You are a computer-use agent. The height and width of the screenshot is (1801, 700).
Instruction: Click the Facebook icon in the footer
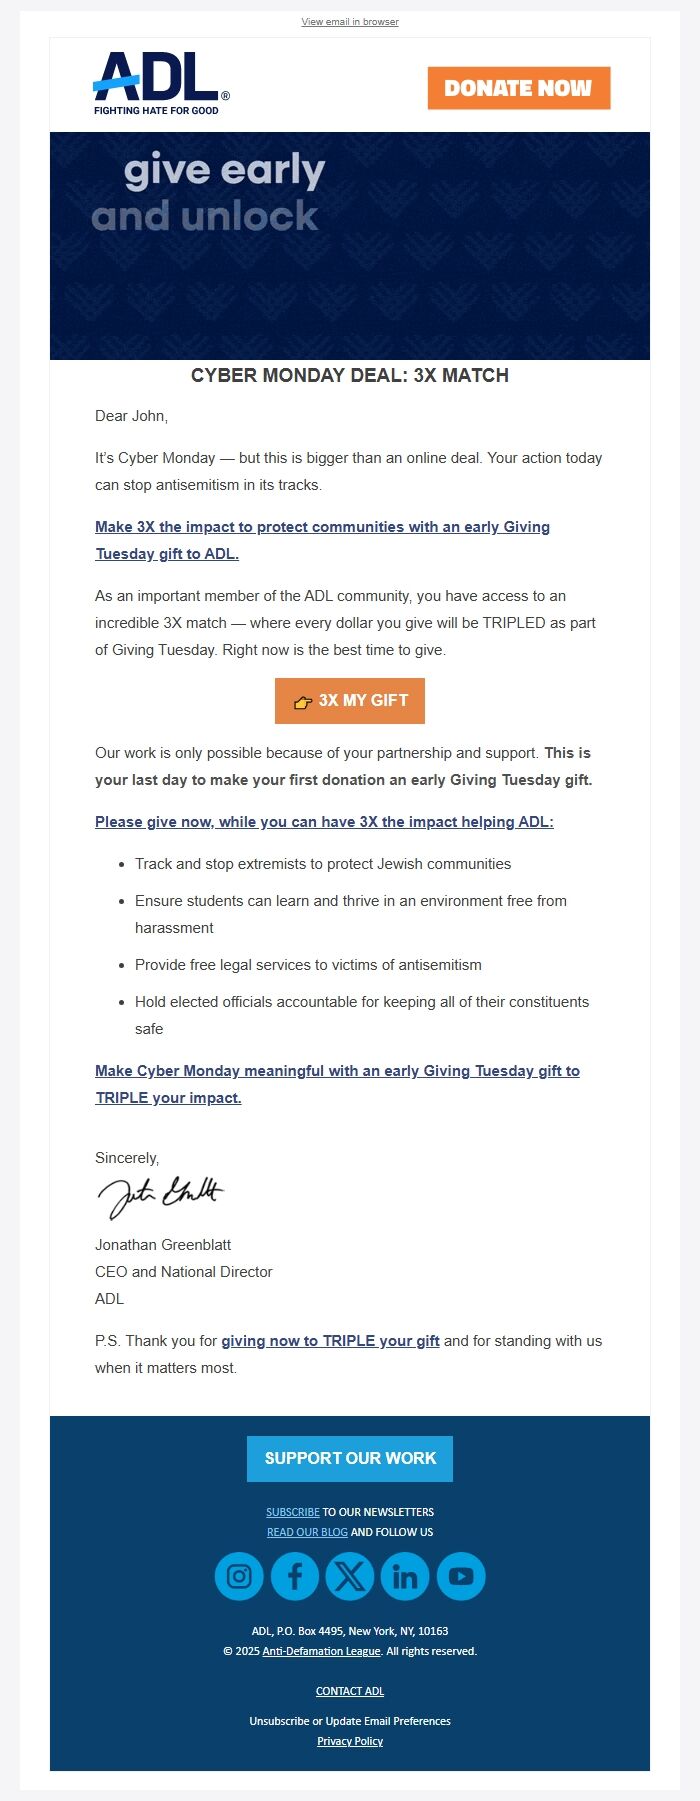pos(294,1575)
